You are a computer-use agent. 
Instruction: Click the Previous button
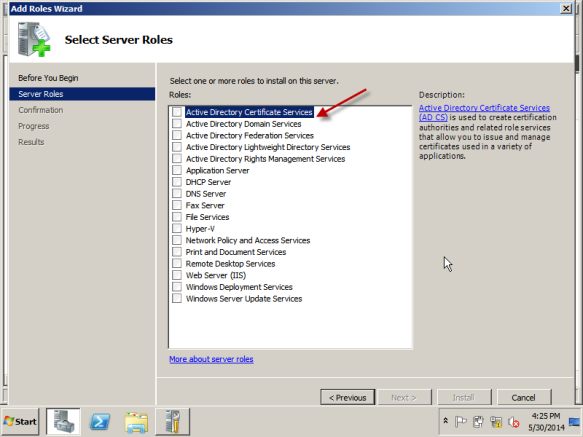click(347, 398)
